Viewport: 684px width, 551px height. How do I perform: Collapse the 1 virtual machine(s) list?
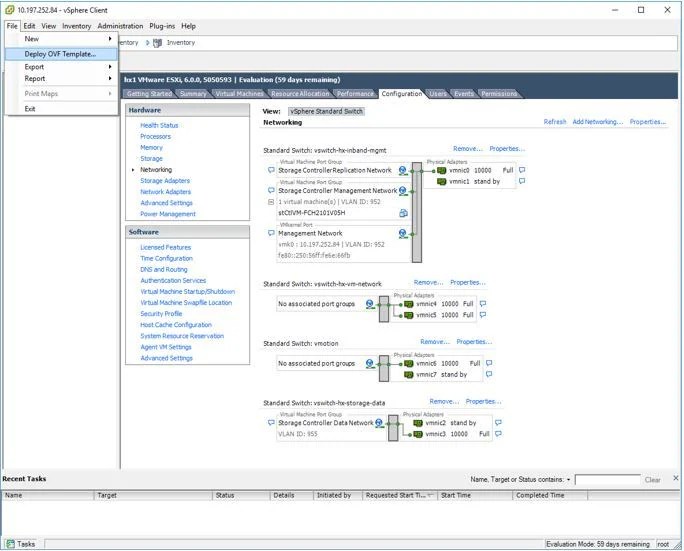pos(271,202)
